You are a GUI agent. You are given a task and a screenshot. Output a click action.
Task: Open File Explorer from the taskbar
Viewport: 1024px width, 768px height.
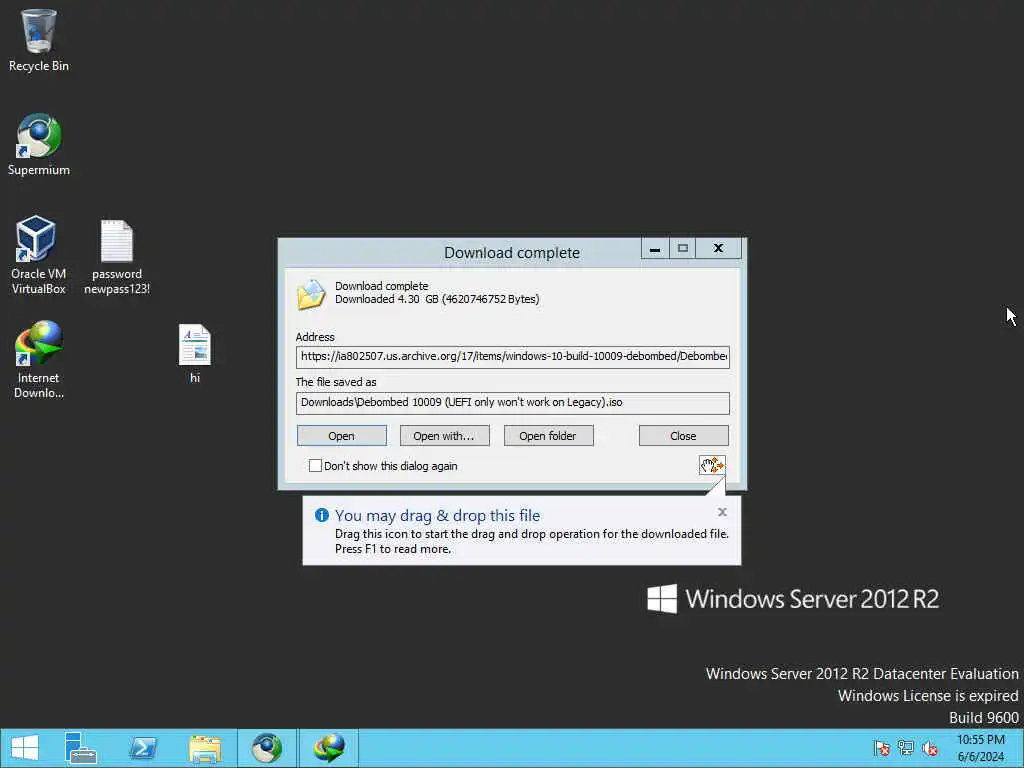pos(205,748)
